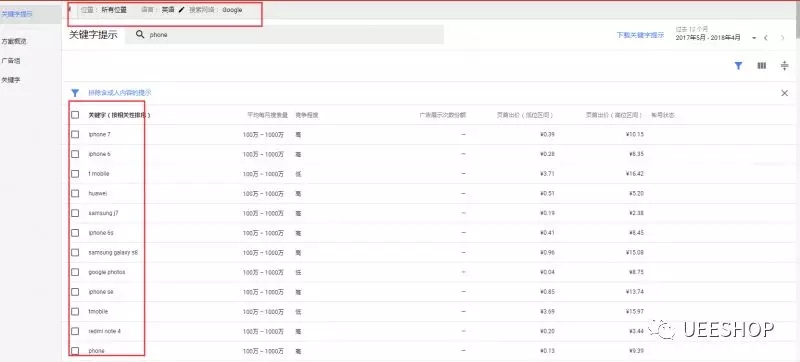Viewport: 800px width, 362px height.
Task: Tick the huawei keyword checkbox
Action: click(x=75, y=194)
